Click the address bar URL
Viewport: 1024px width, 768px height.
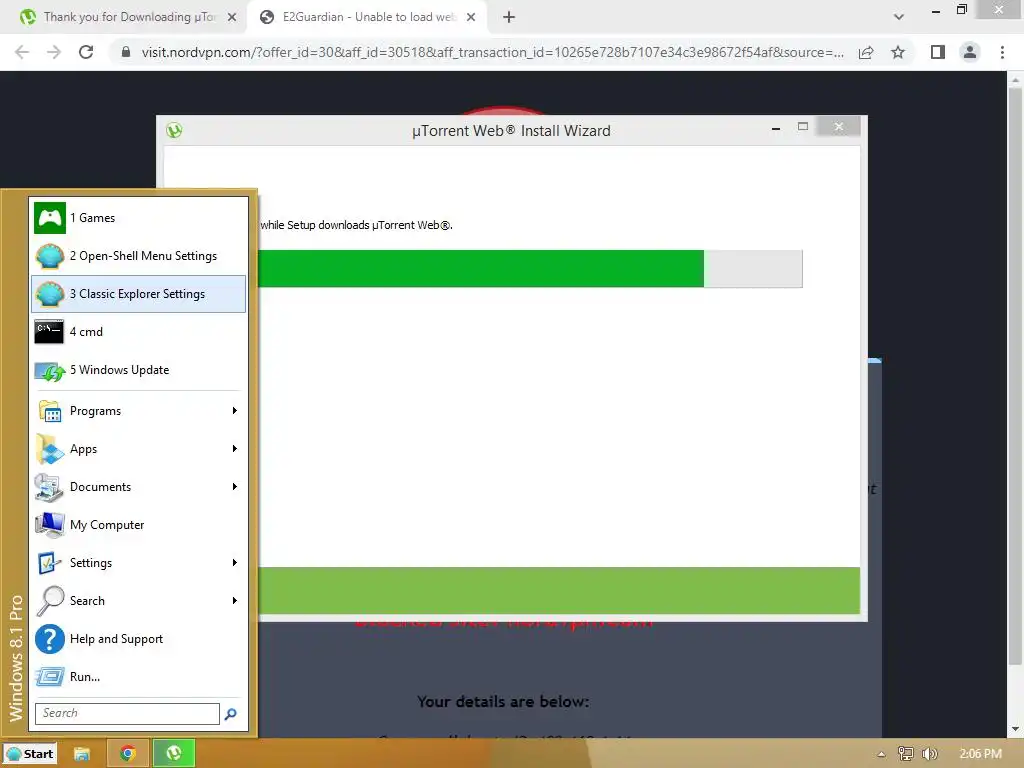[x=492, y=52]
